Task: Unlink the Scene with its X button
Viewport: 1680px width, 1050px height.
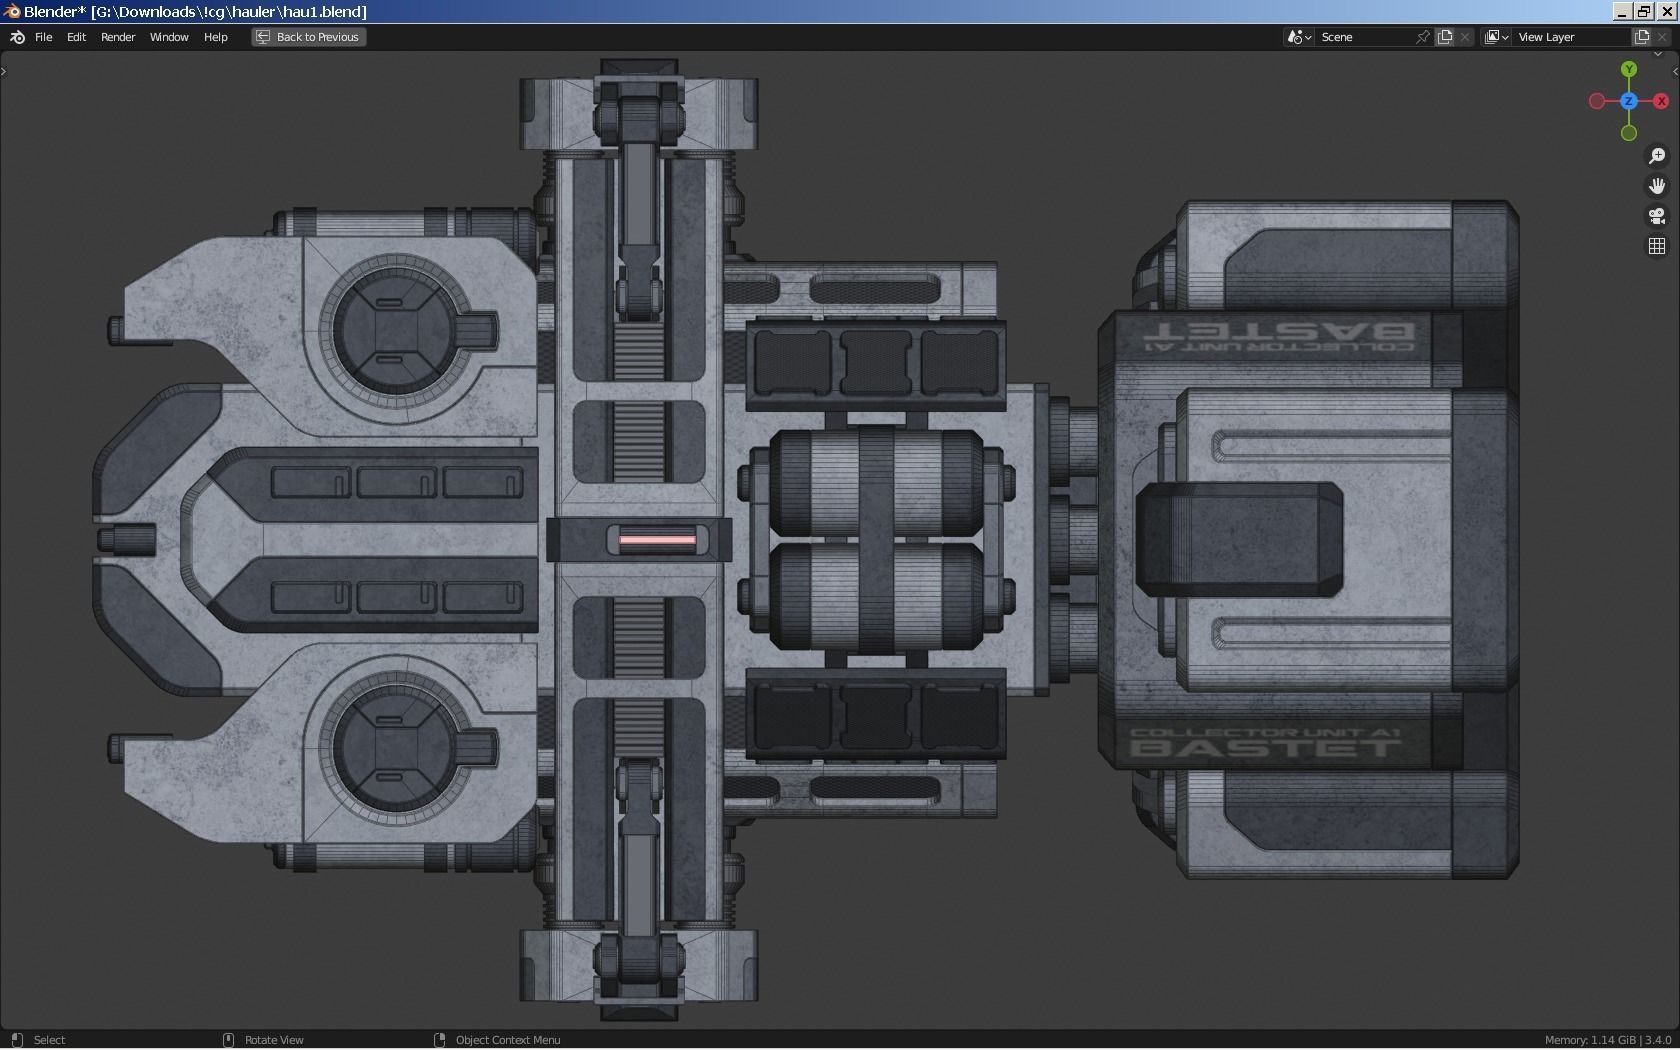Action: [x=1464, y=37]
